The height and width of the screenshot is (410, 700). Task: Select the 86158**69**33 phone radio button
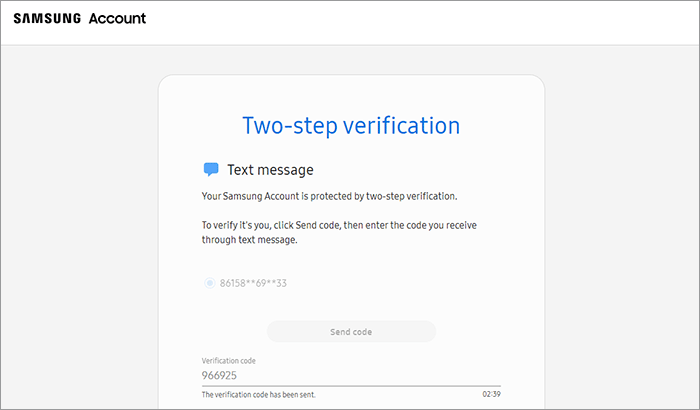point(210,283)
